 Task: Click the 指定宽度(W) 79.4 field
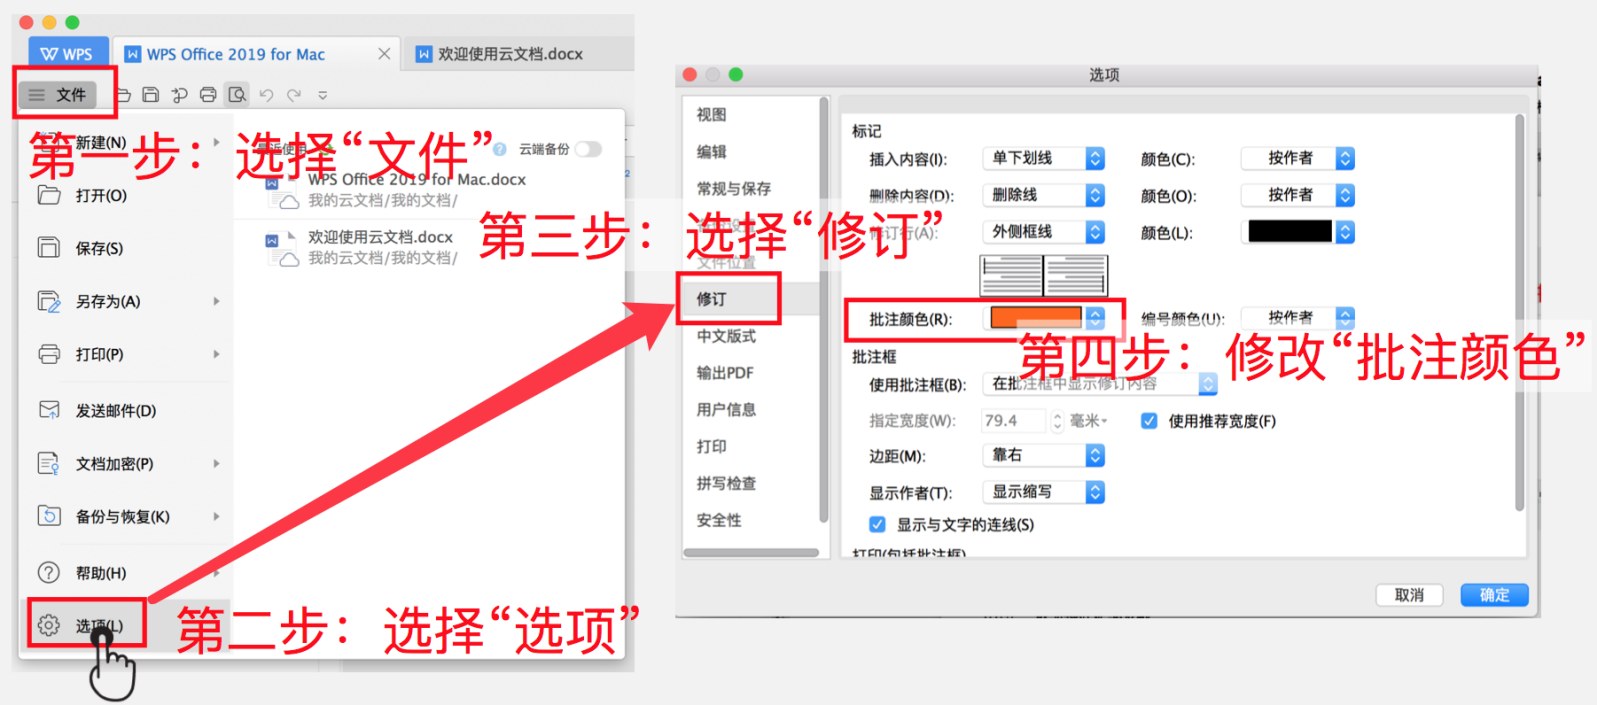(x=1013, y=421)
